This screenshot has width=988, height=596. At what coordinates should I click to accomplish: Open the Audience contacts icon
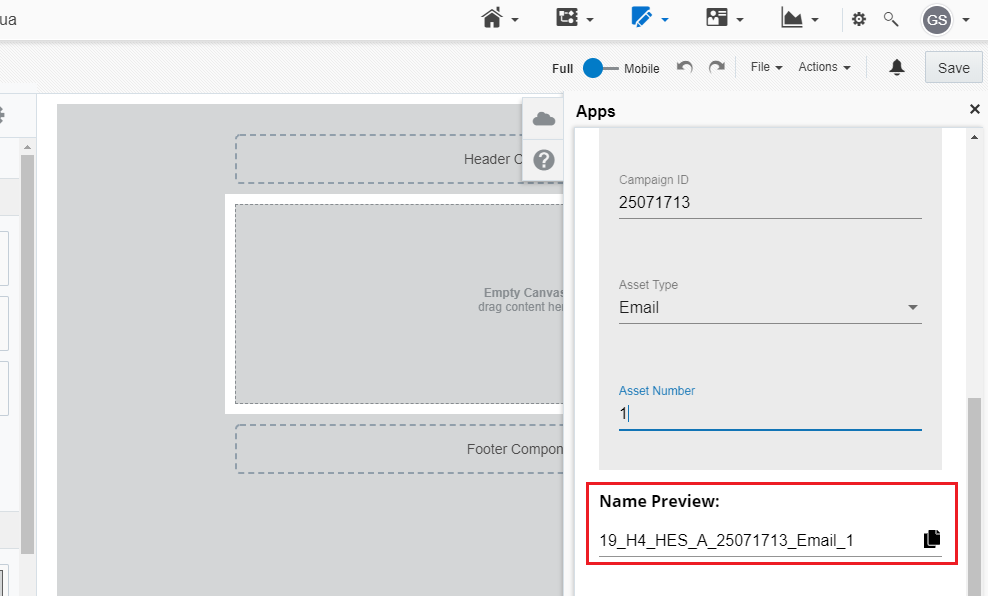[x=716, y=17]
